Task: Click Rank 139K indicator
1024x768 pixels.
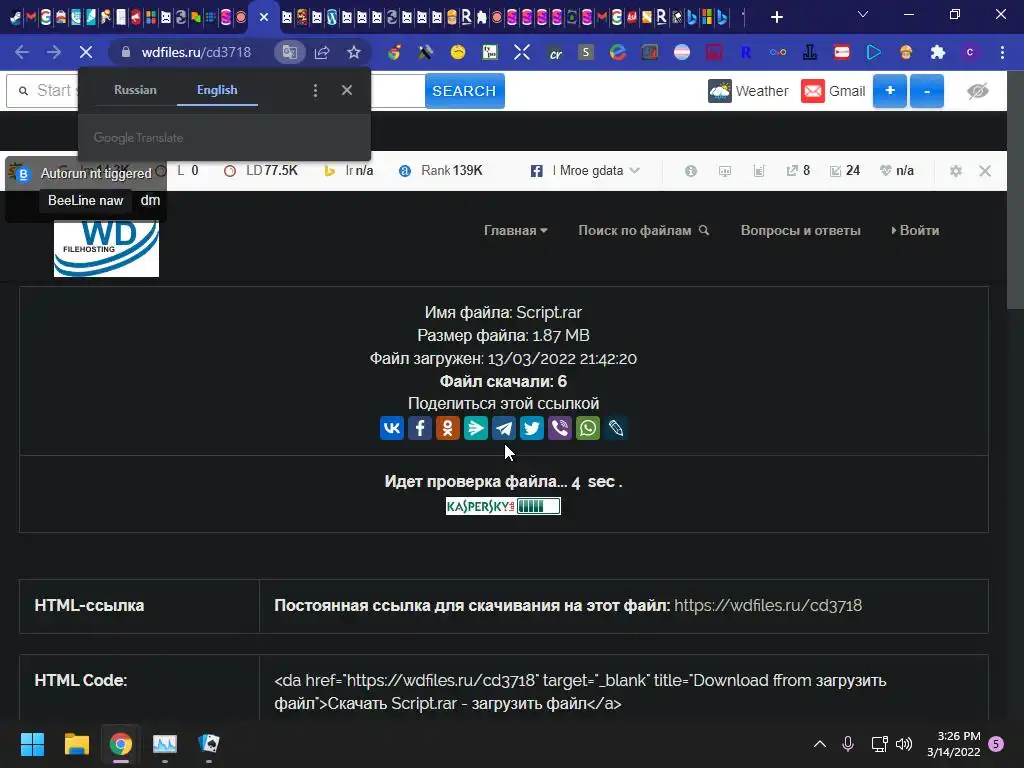Action: (441, 171)
